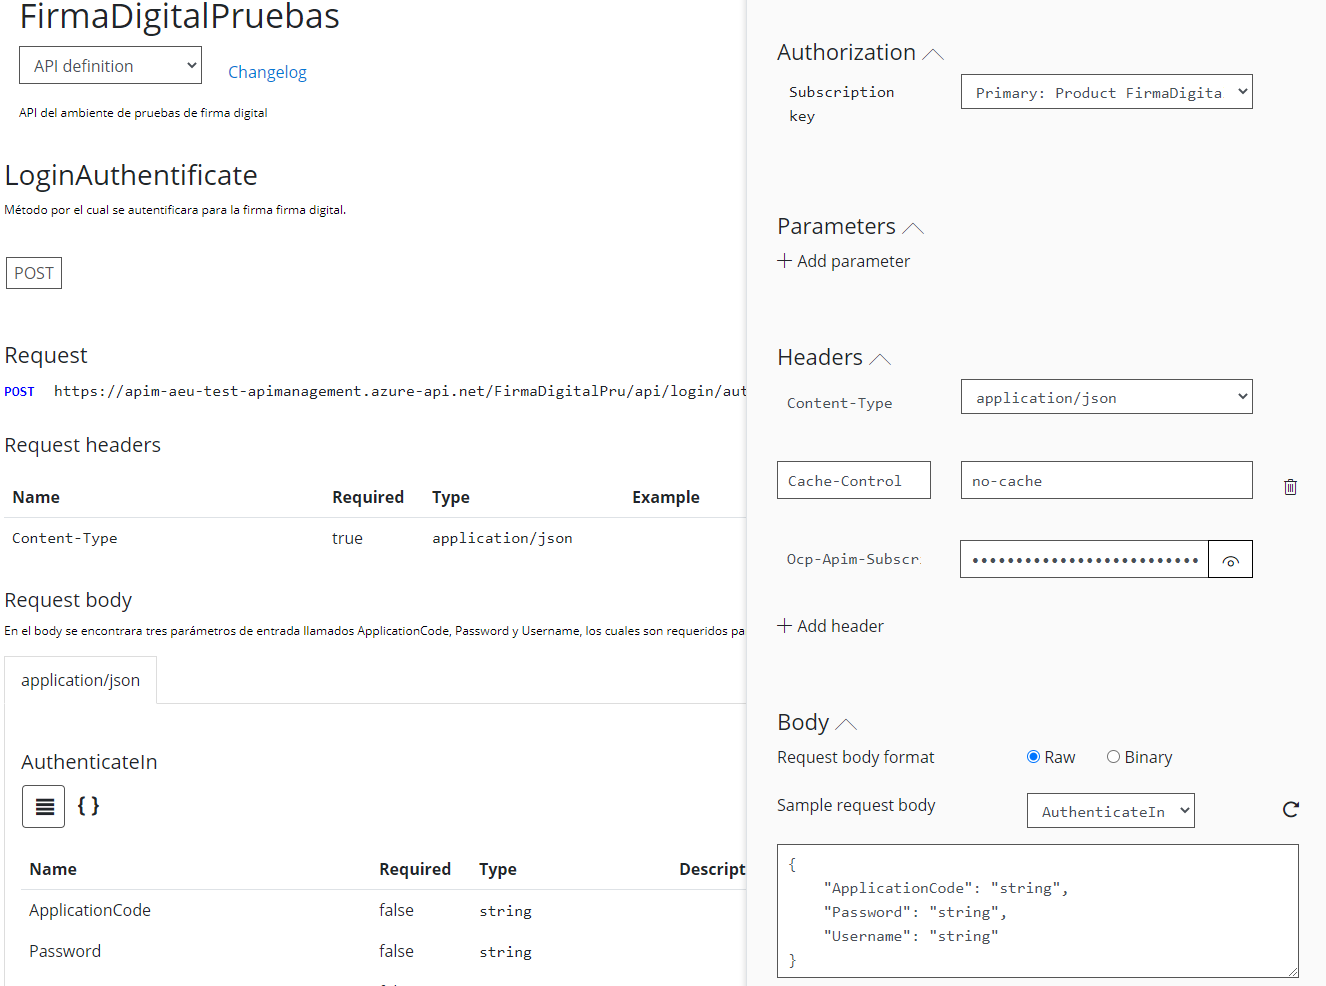1326x986 pixels.
Task: Click the refresh sample request body icon
Action: coord(1290,810)
